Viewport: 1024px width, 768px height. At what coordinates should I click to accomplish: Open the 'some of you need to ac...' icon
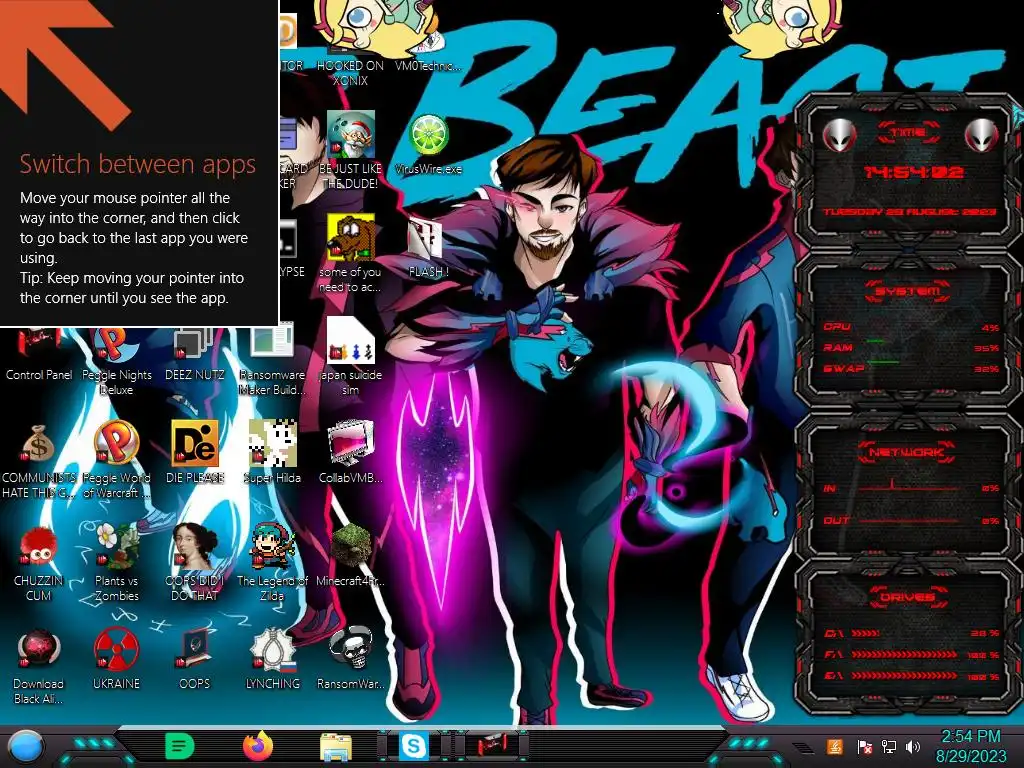(x=350, y=253)
